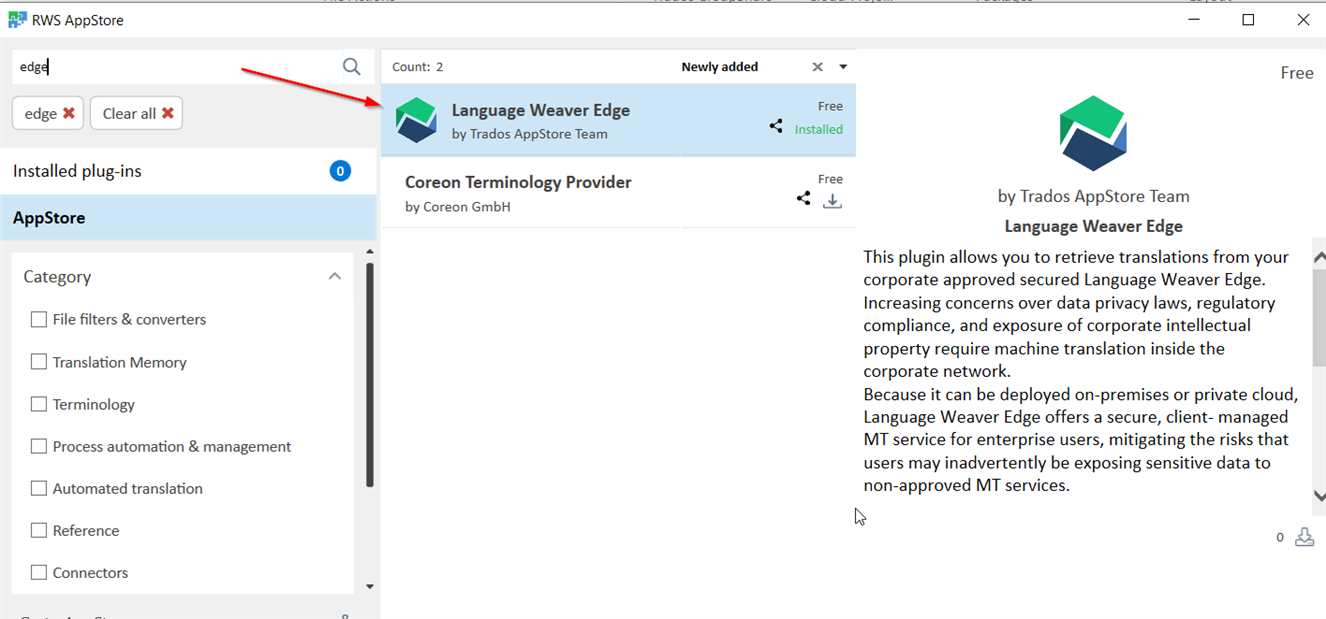The width and height of the screenshot is (1326, 619).
Task: Collapse the Category panel chevron
Action: tap(335, 276)
